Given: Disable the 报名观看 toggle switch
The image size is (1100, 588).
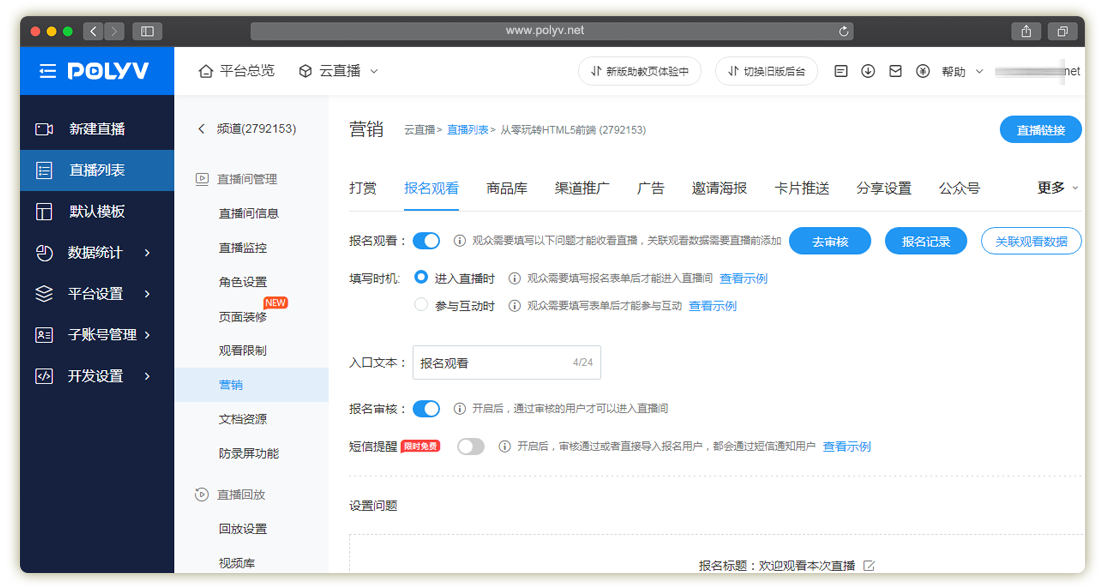Looking at the screenshot, I should point(426,241).
